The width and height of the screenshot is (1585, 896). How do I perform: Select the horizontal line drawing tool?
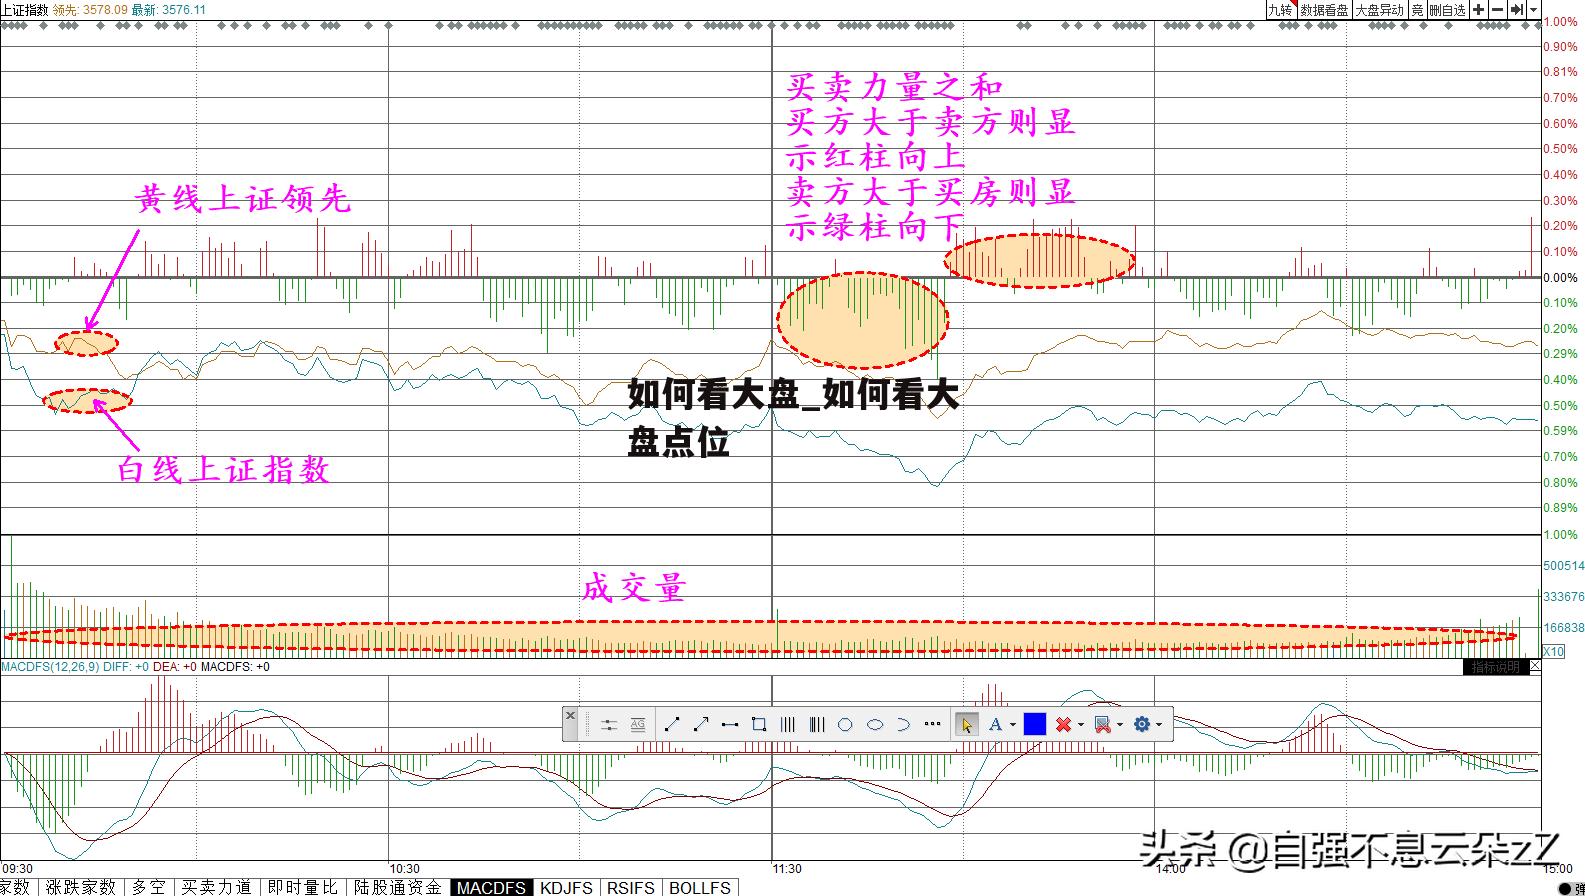point(730,724)
